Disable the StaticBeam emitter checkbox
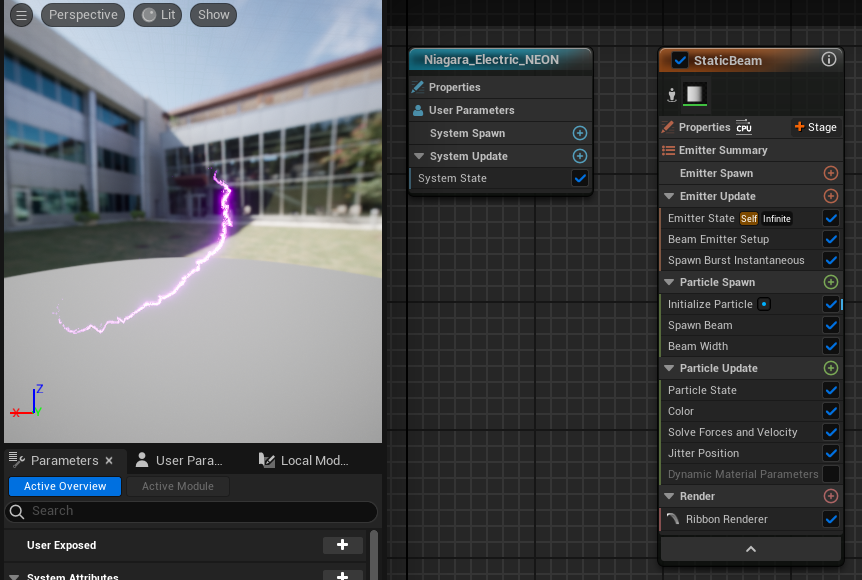 tap(680, 60)
